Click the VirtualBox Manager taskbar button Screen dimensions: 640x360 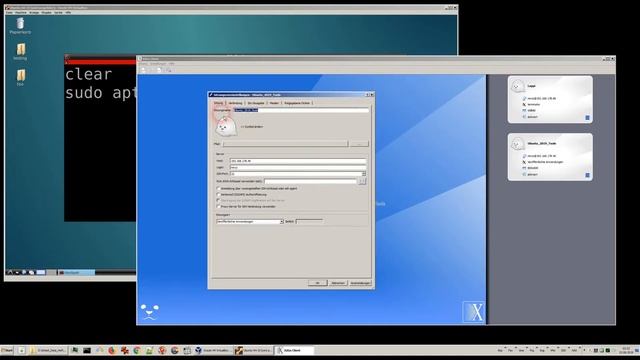[213, 350]
